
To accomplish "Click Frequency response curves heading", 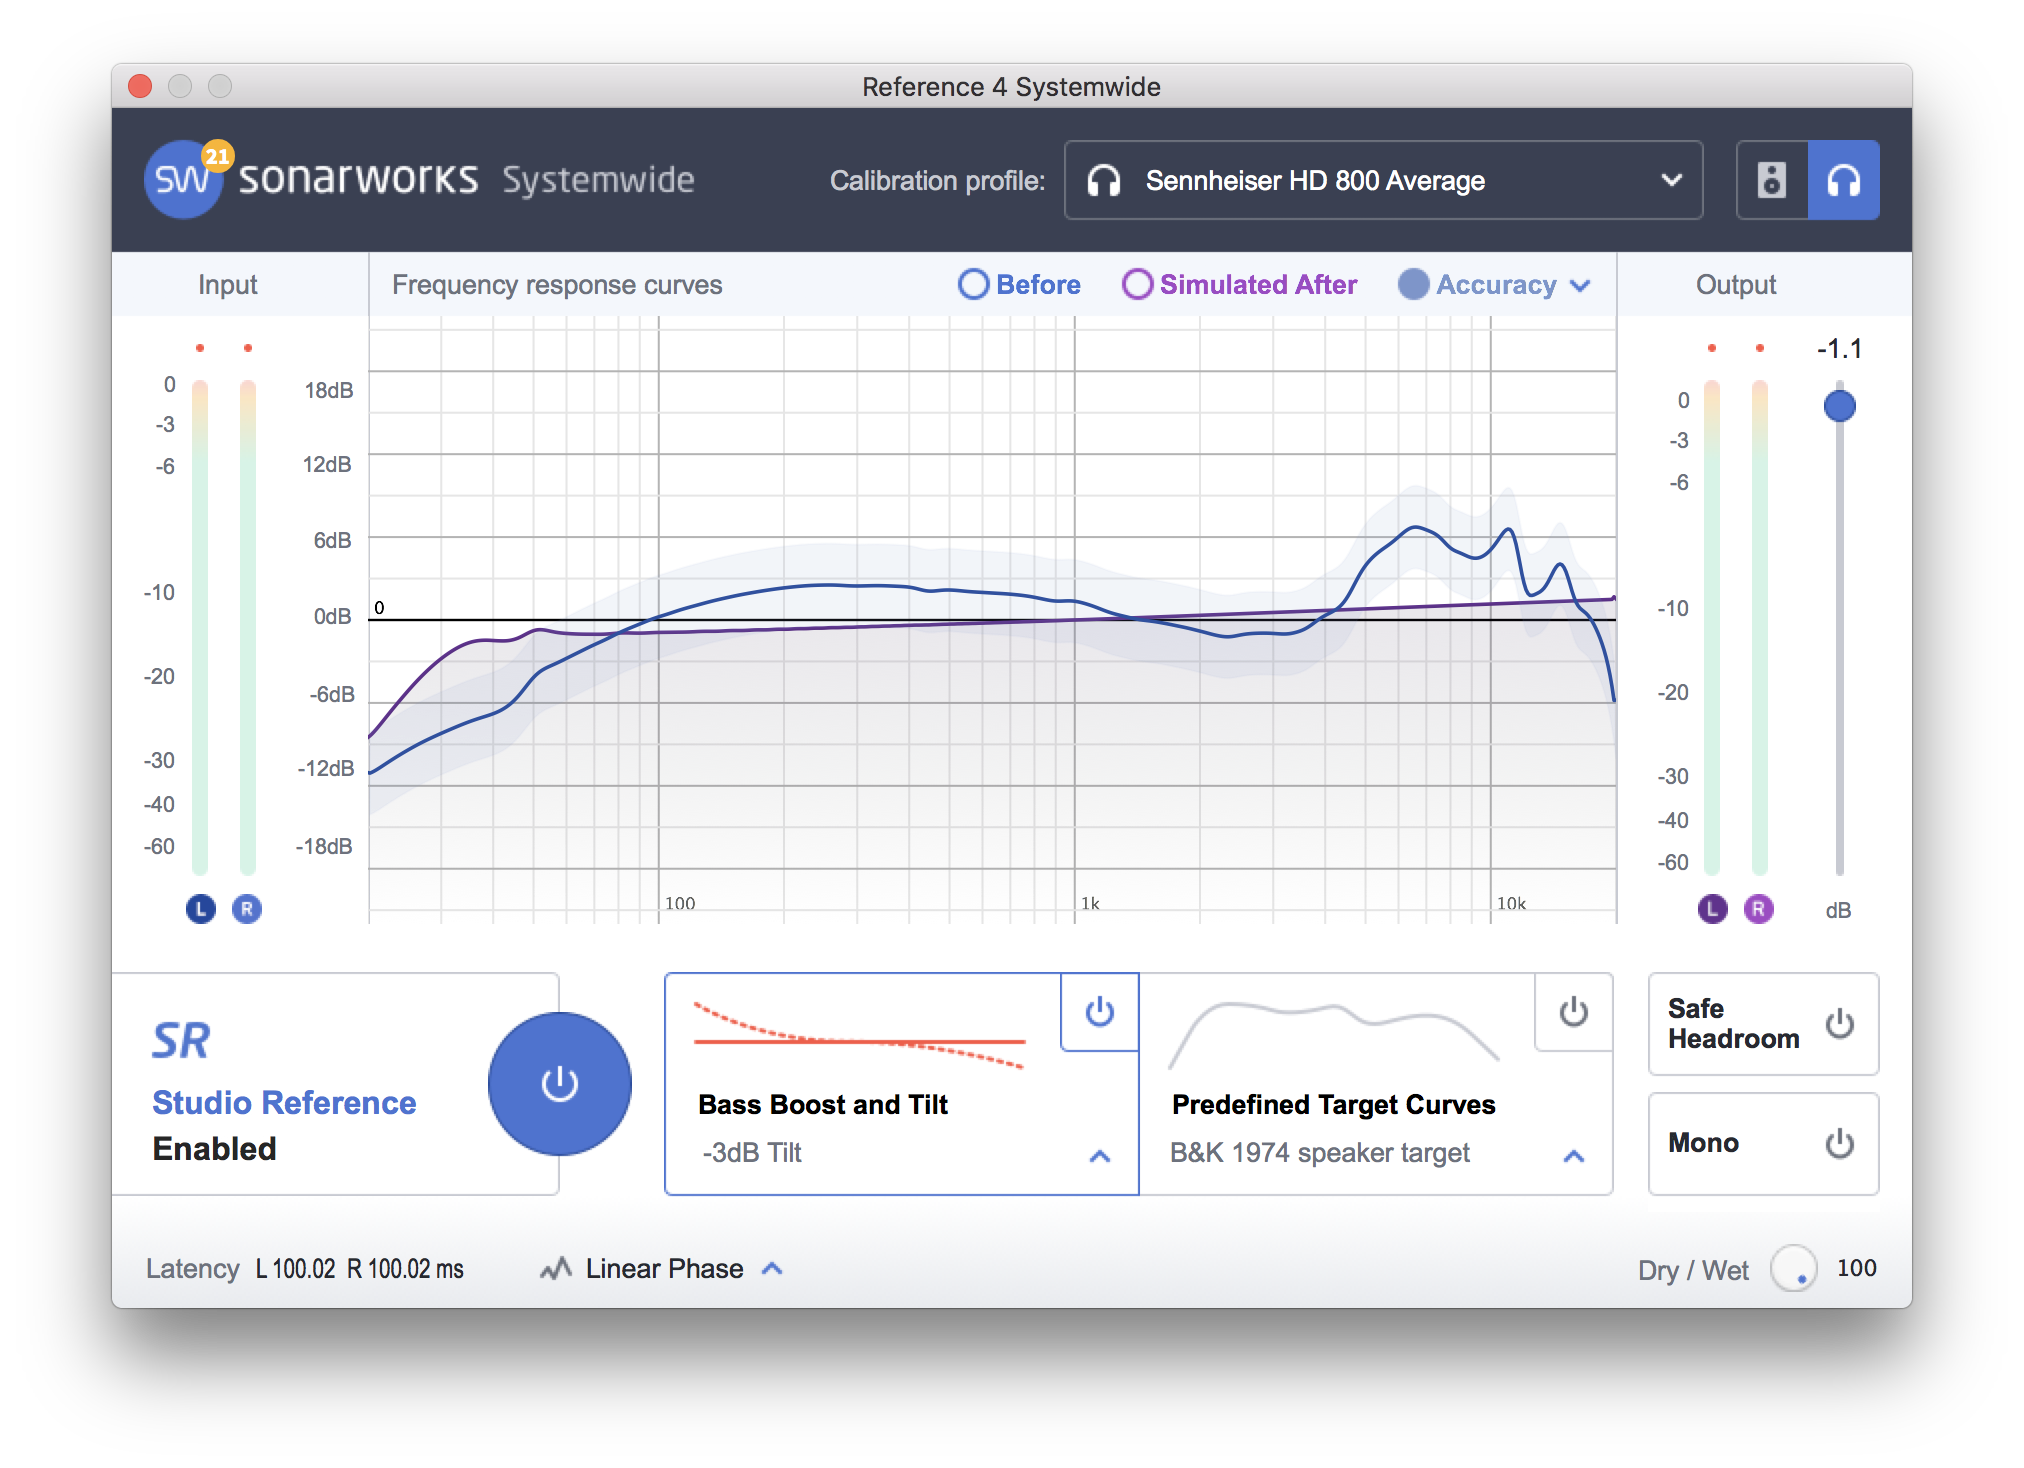I will tap(556, 285).
